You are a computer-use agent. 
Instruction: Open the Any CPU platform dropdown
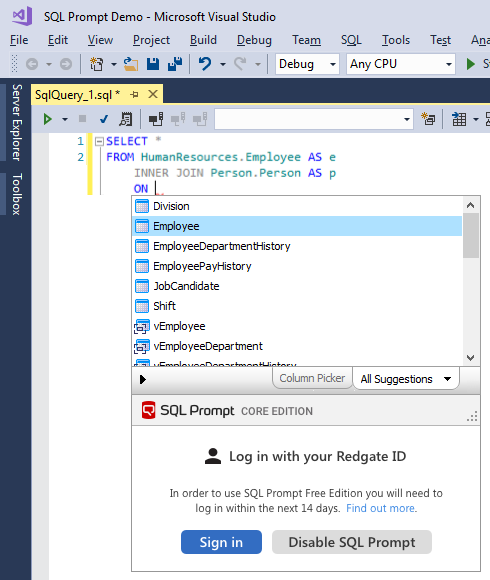(x=401, y=64)
